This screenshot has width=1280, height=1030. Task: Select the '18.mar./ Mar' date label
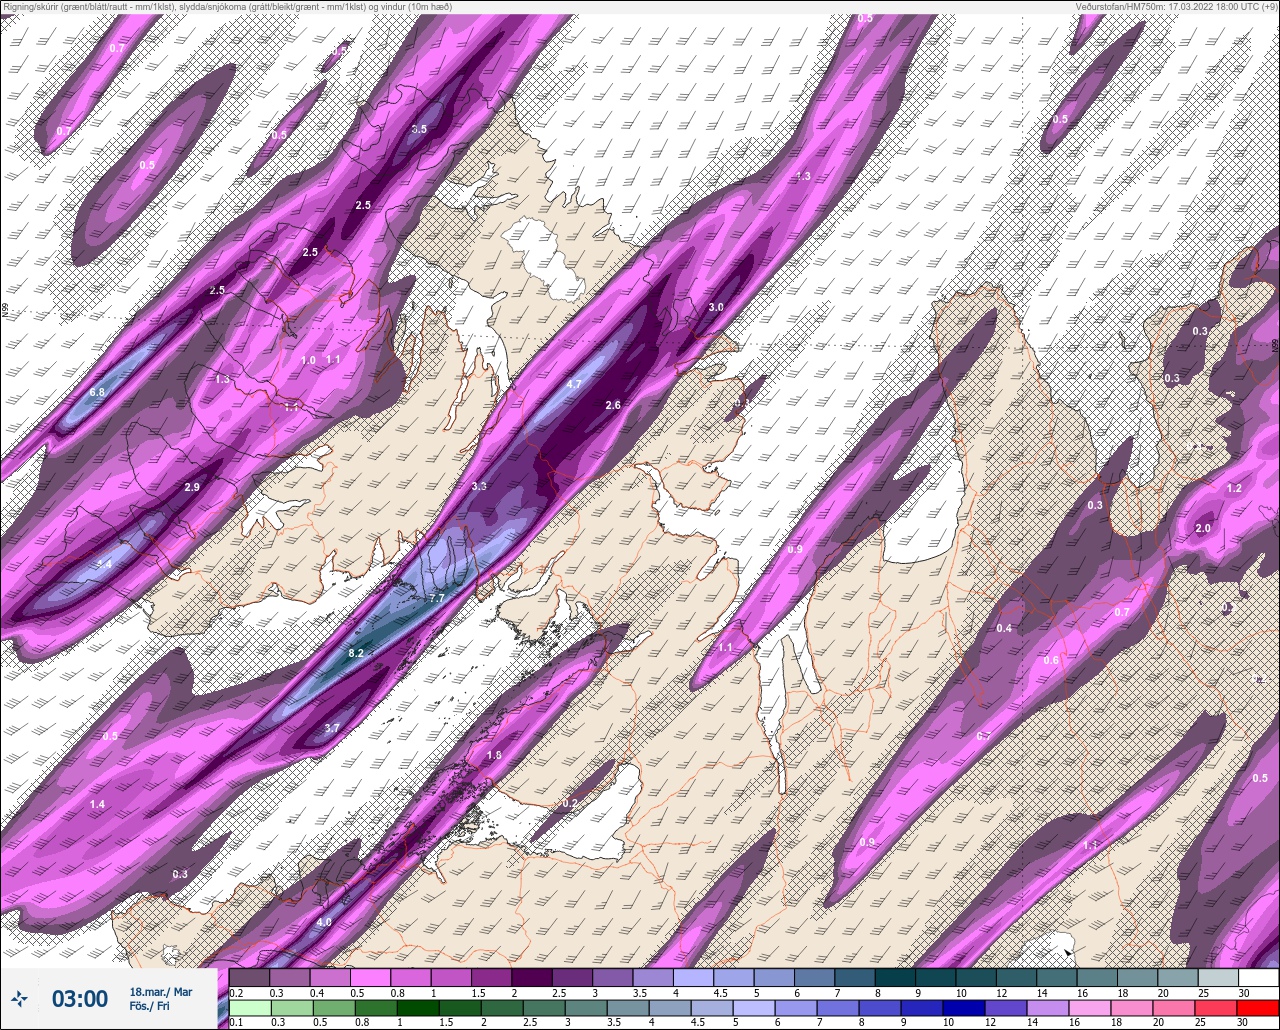tap(161, 992)
